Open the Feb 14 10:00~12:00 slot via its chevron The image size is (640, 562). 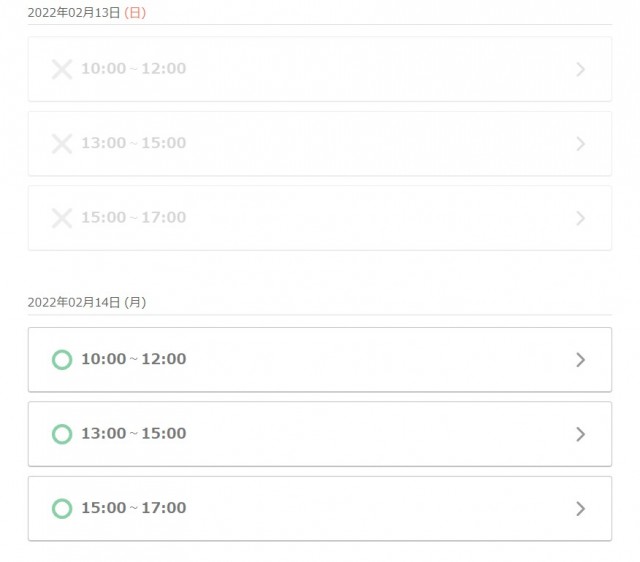coord(580,359)
